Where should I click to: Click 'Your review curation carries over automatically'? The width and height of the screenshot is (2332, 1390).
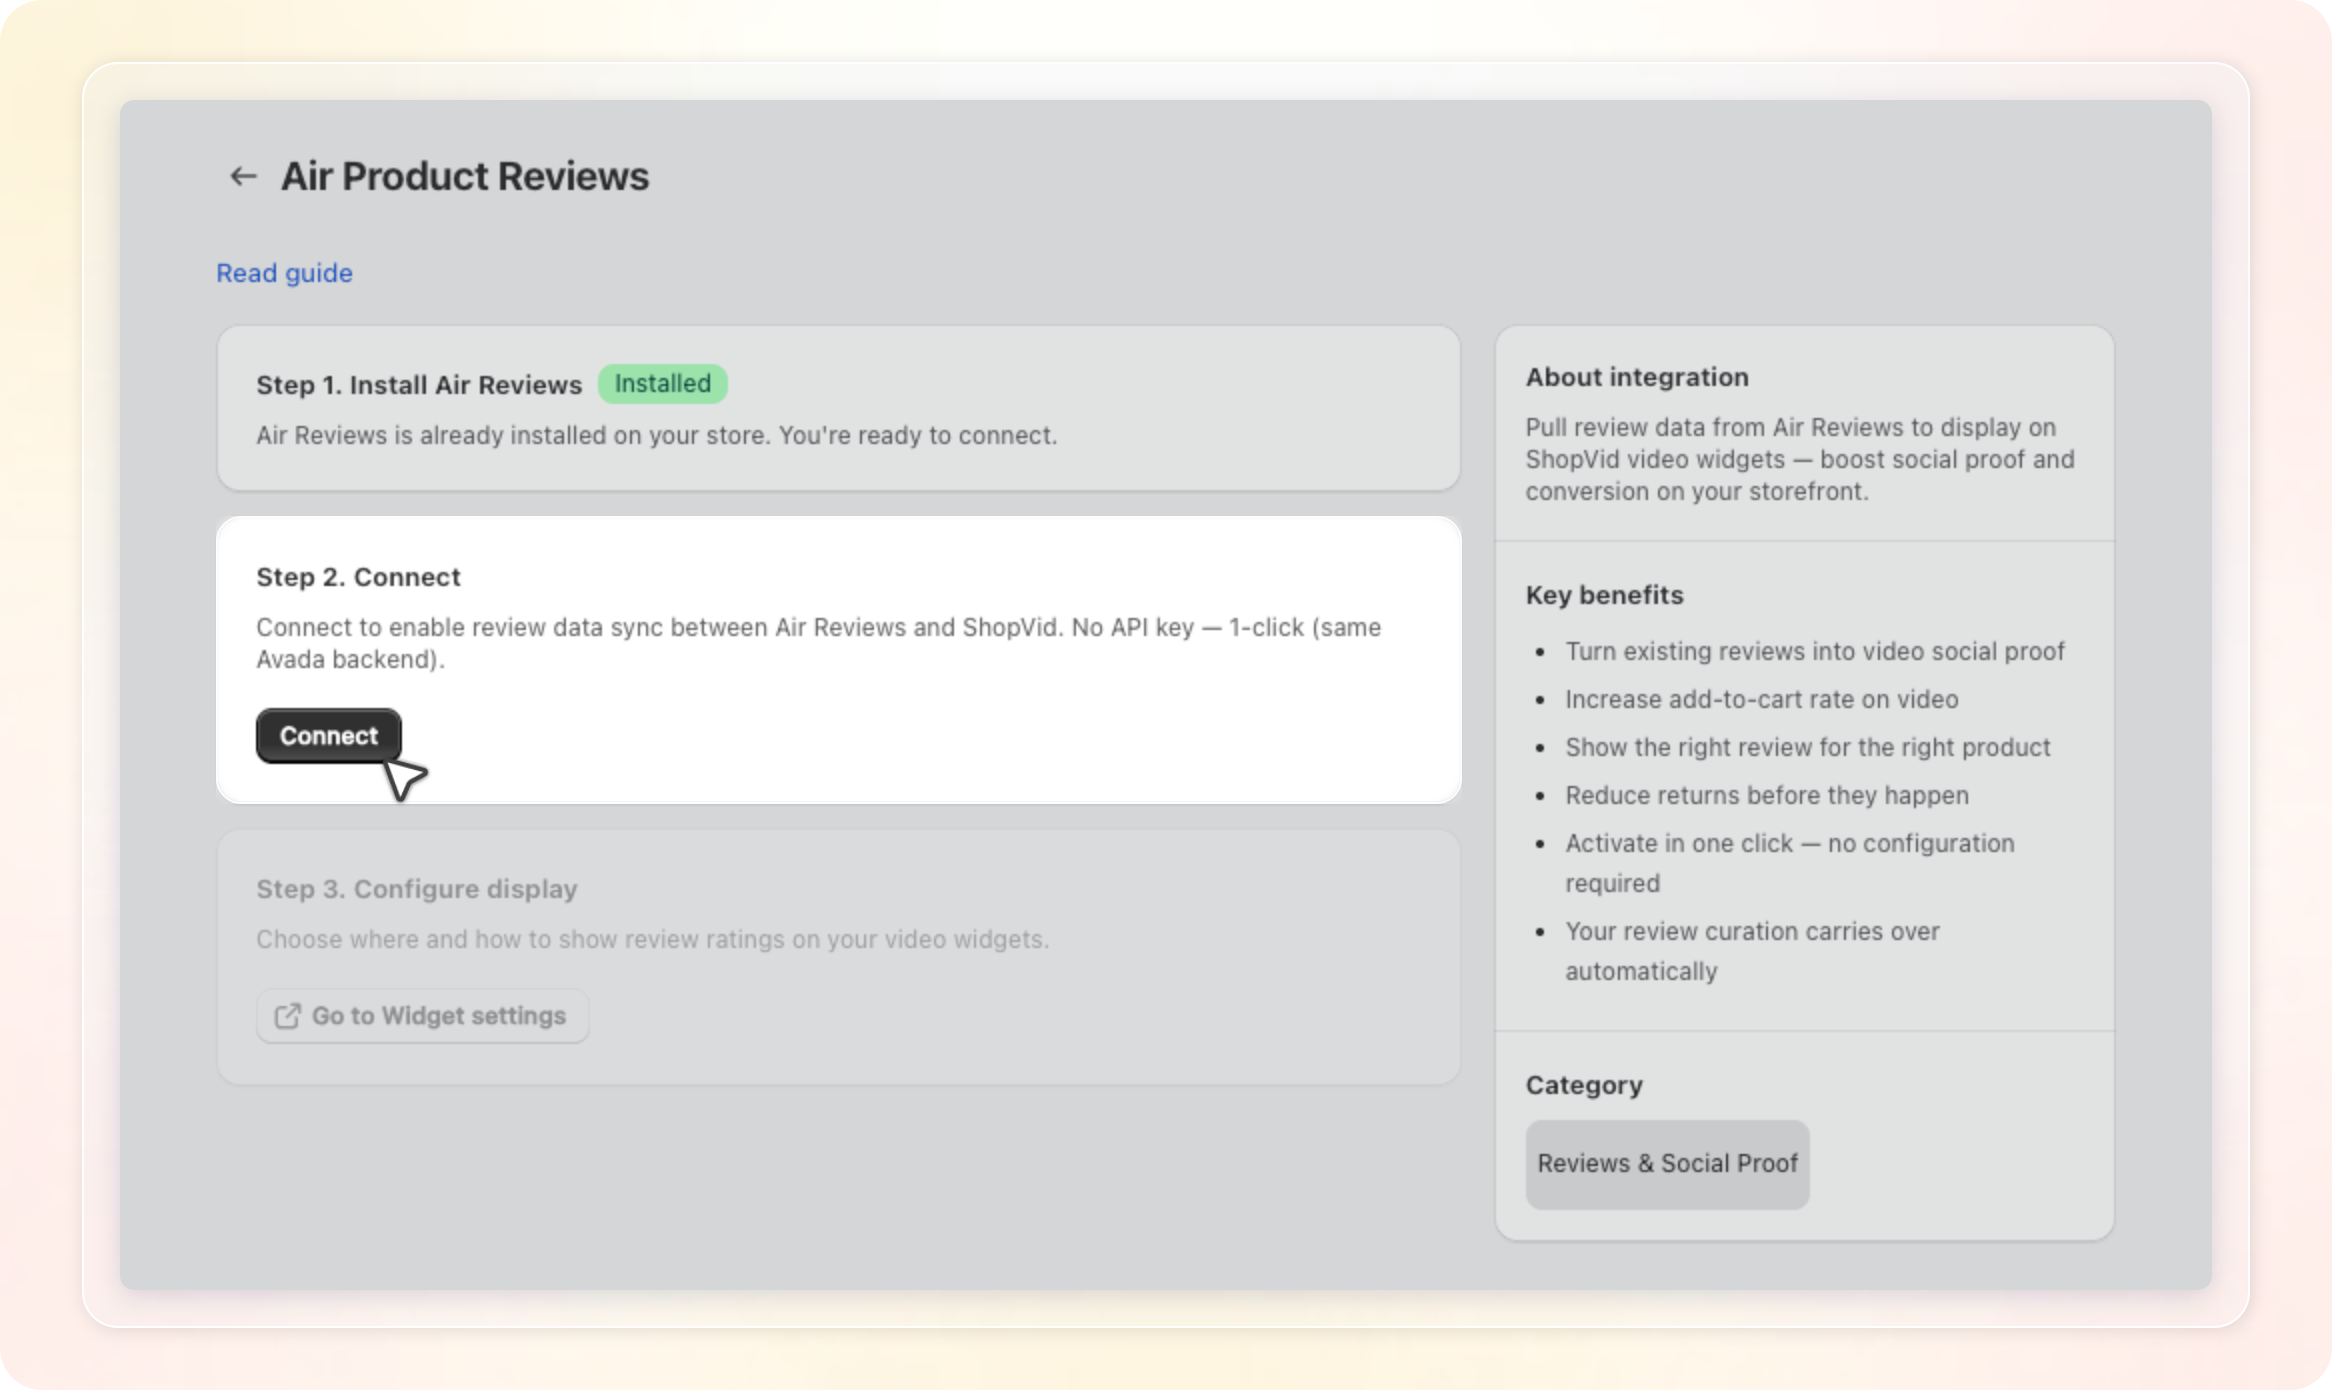click(1752, 951)
